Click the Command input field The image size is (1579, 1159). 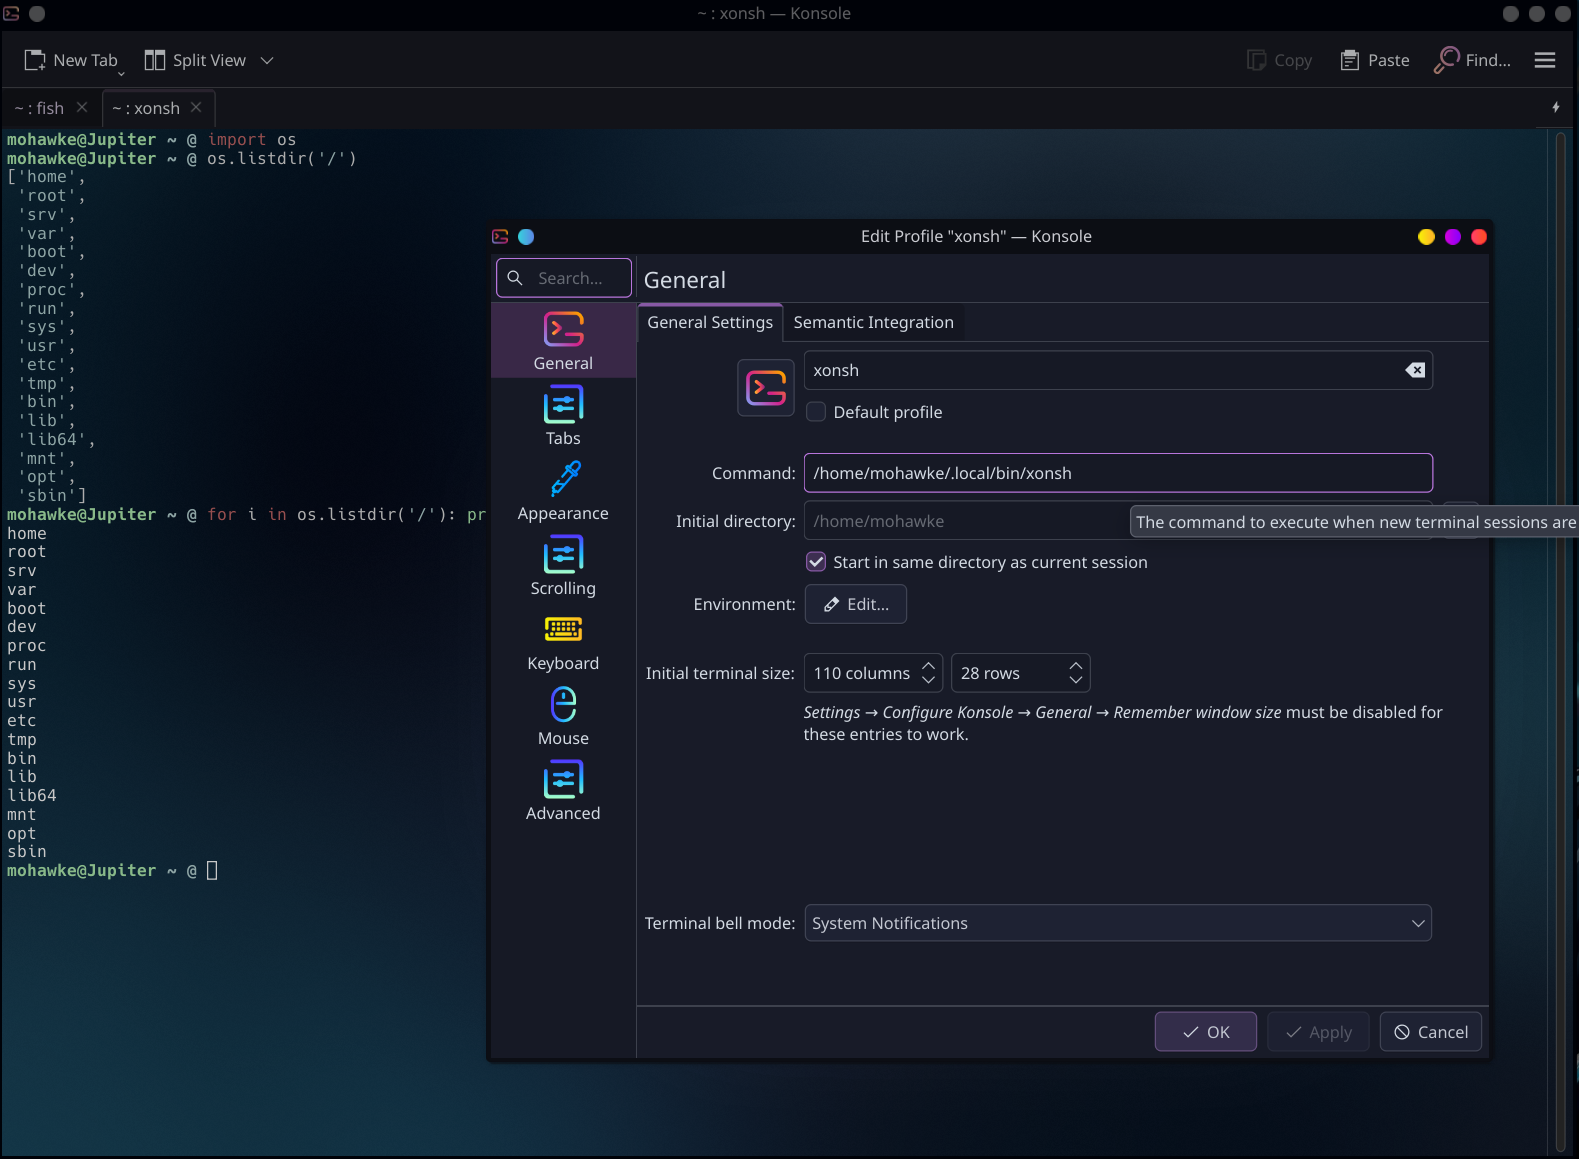click(x=1118, y=473)
